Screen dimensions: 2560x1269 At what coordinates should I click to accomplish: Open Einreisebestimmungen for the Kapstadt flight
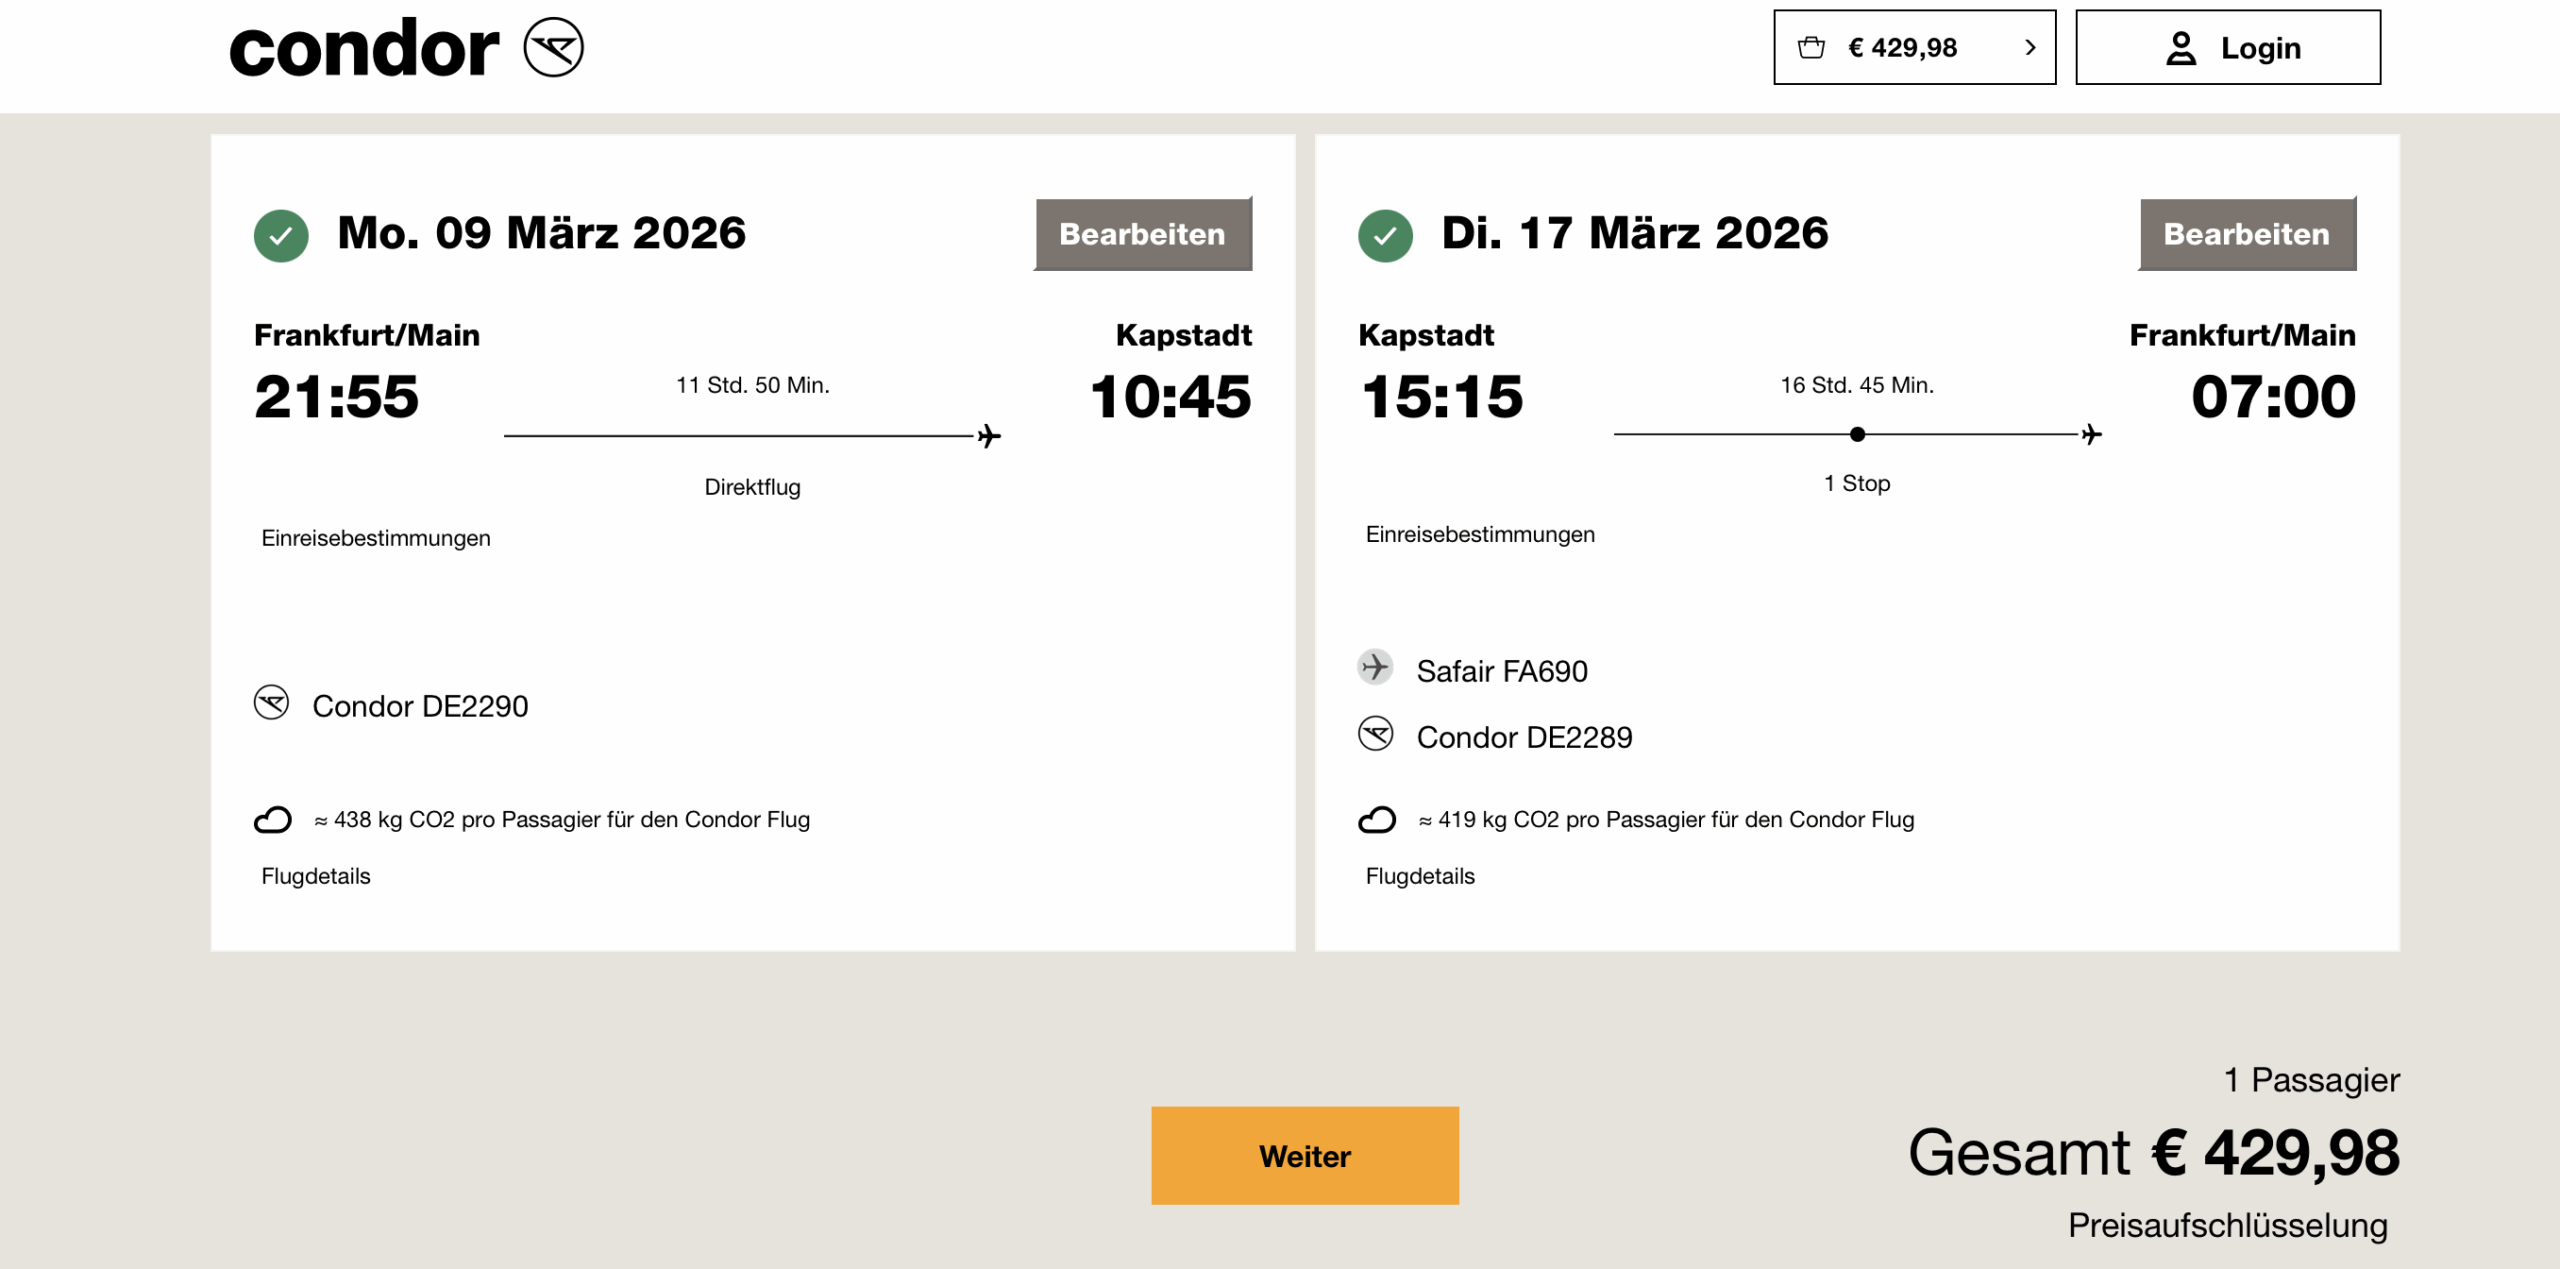pos(376,538)
